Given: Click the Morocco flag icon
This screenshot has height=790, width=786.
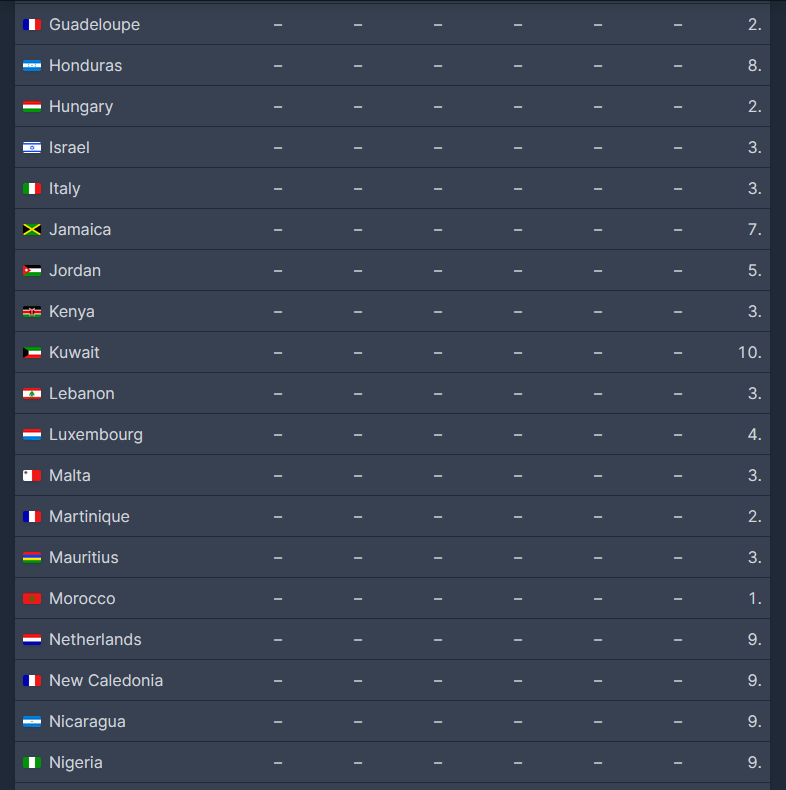Looking at the screenshot, I should (32, 599).
